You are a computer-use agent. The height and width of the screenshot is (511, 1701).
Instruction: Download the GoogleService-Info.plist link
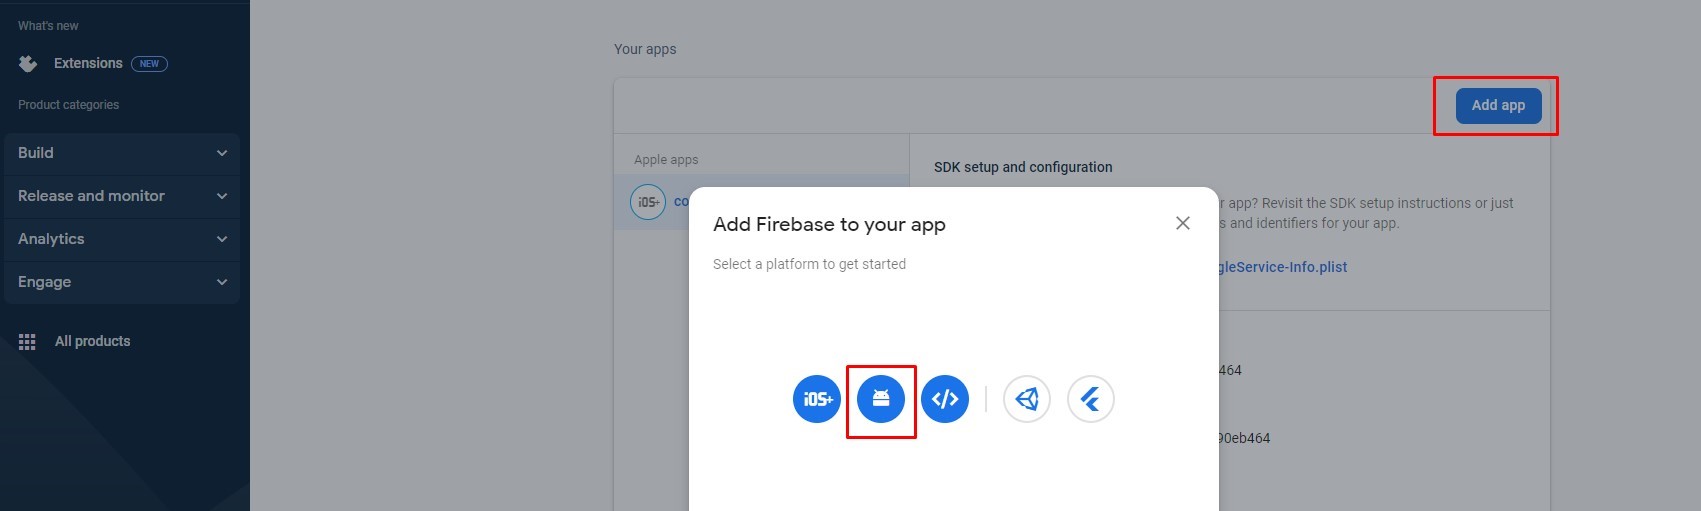[1283, 267]
